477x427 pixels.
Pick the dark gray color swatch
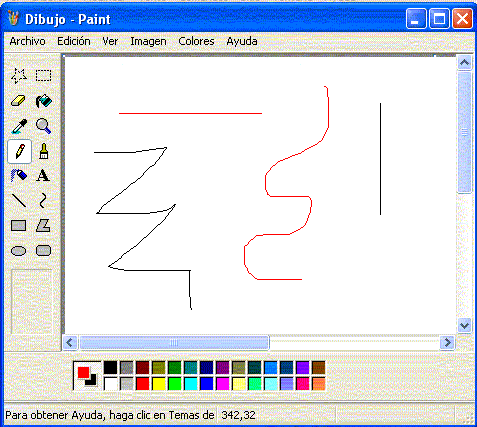pos(127,368)
